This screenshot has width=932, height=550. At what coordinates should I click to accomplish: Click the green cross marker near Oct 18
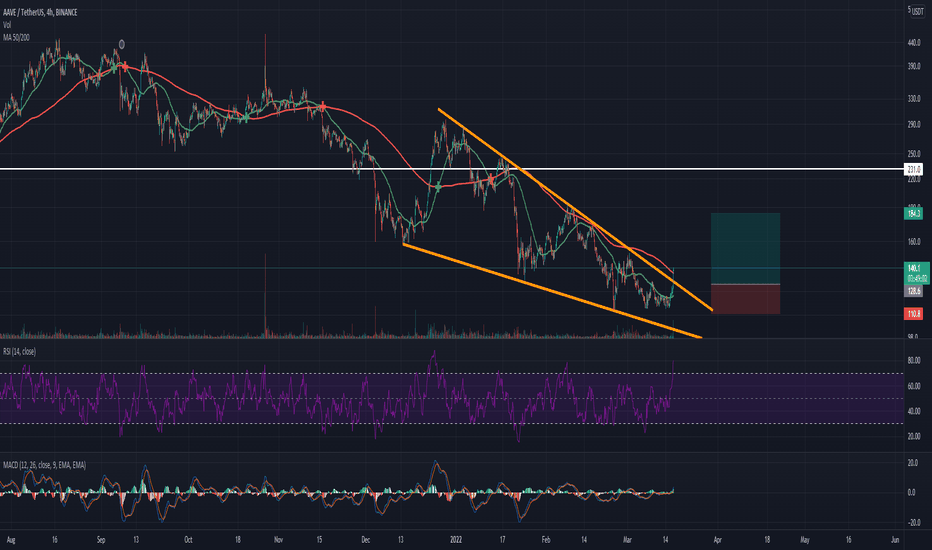tap(245, 117)
